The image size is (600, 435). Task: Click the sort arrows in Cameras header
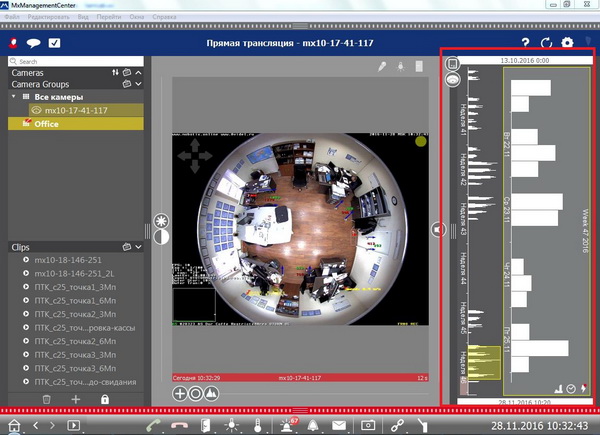115,72
